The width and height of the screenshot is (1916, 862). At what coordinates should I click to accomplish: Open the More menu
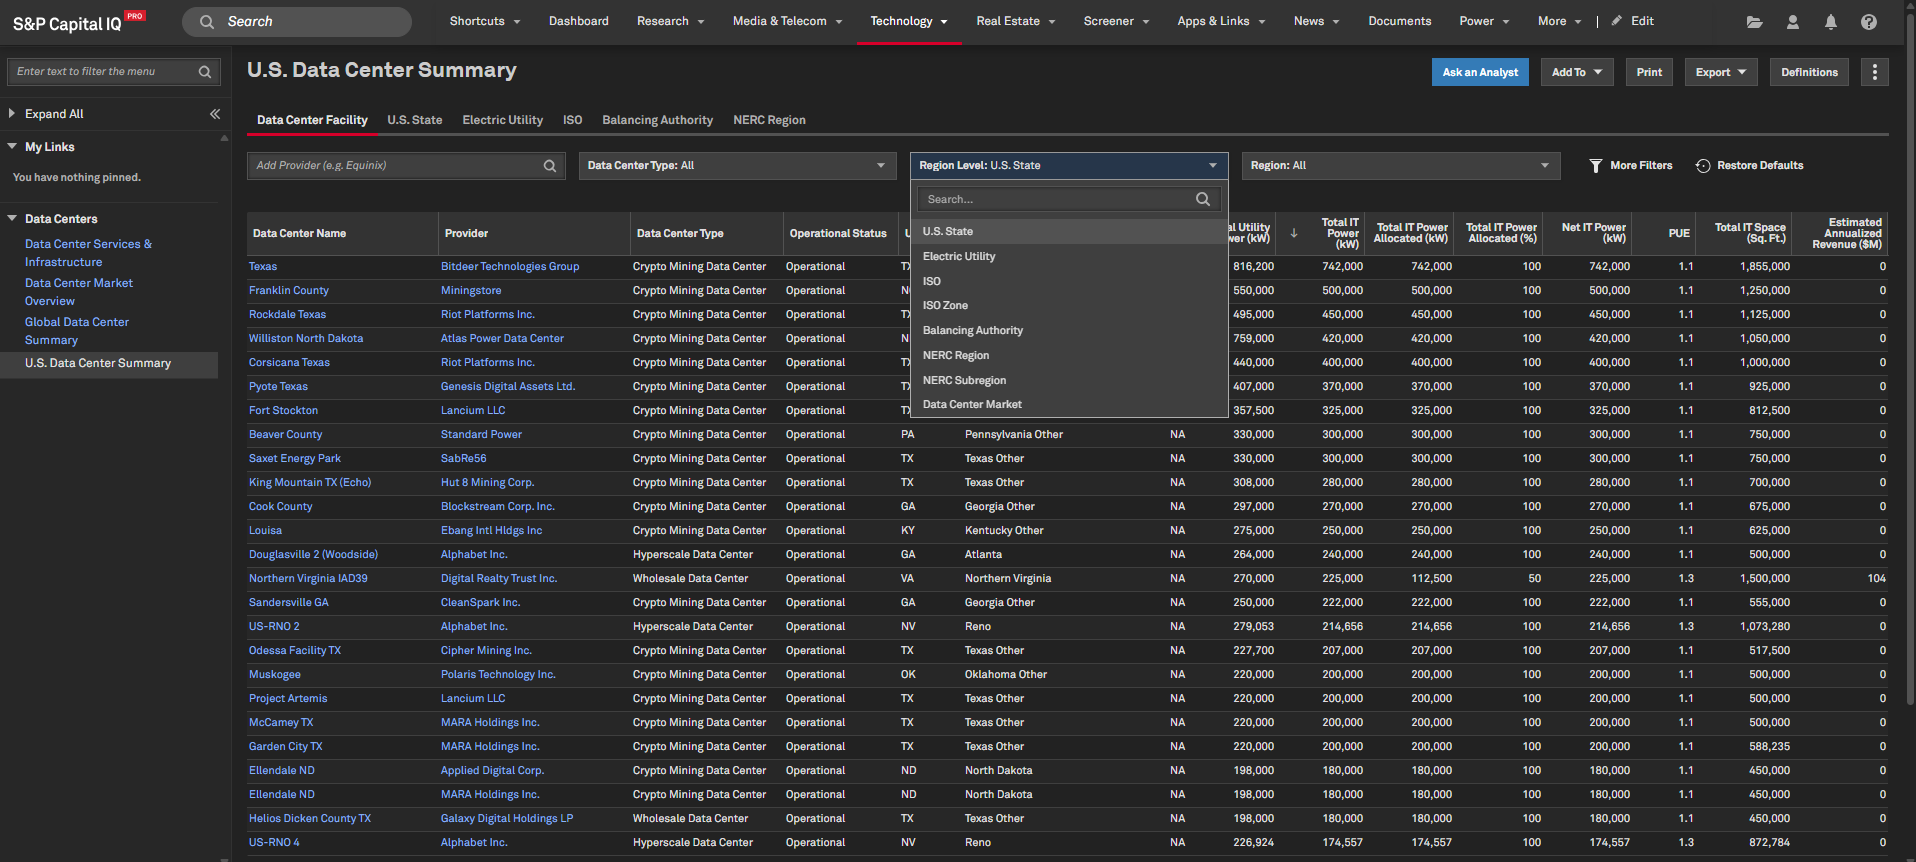[1559, 21]
